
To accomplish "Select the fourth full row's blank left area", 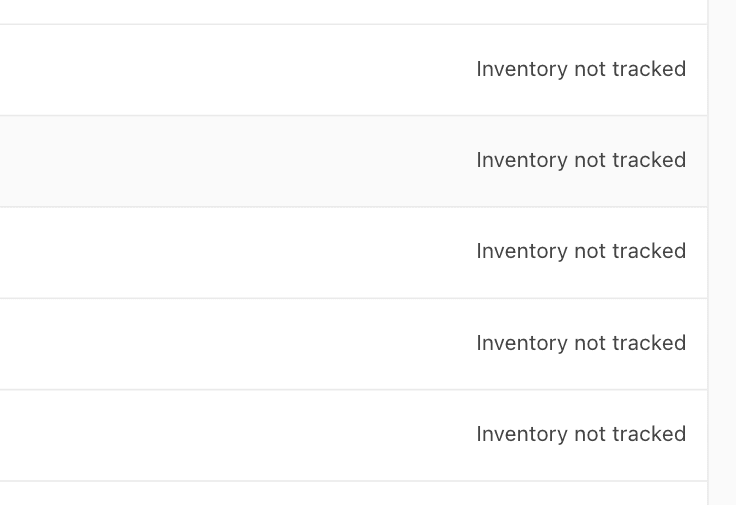I will coord(200,344).
